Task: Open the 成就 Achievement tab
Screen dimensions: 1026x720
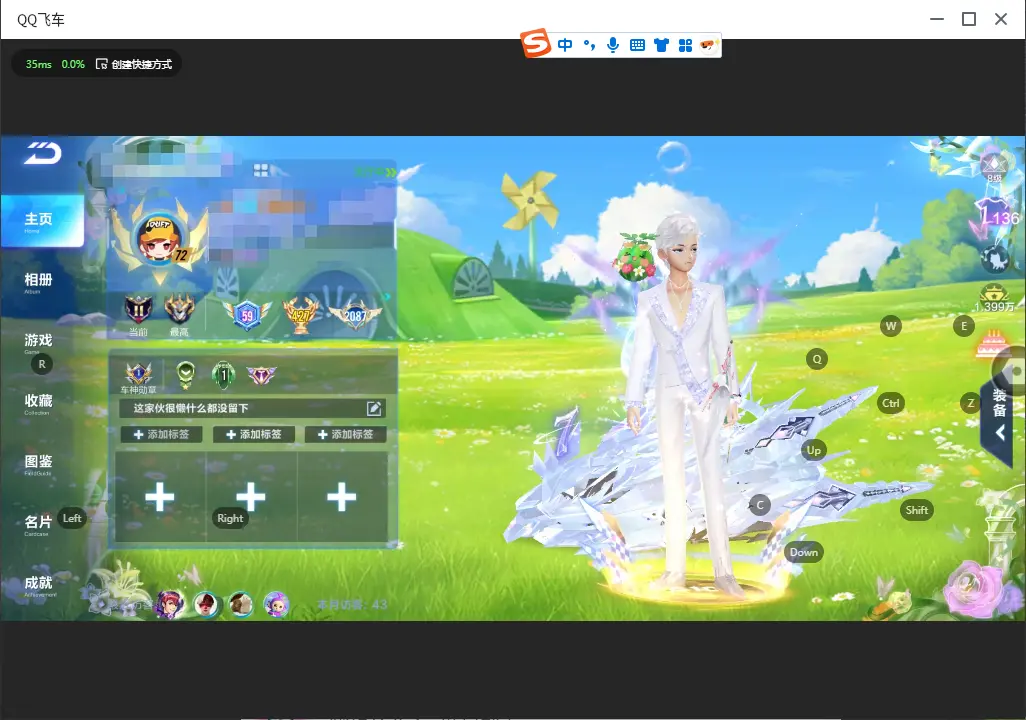Action: pyautogui.click(x=39, y=585)
